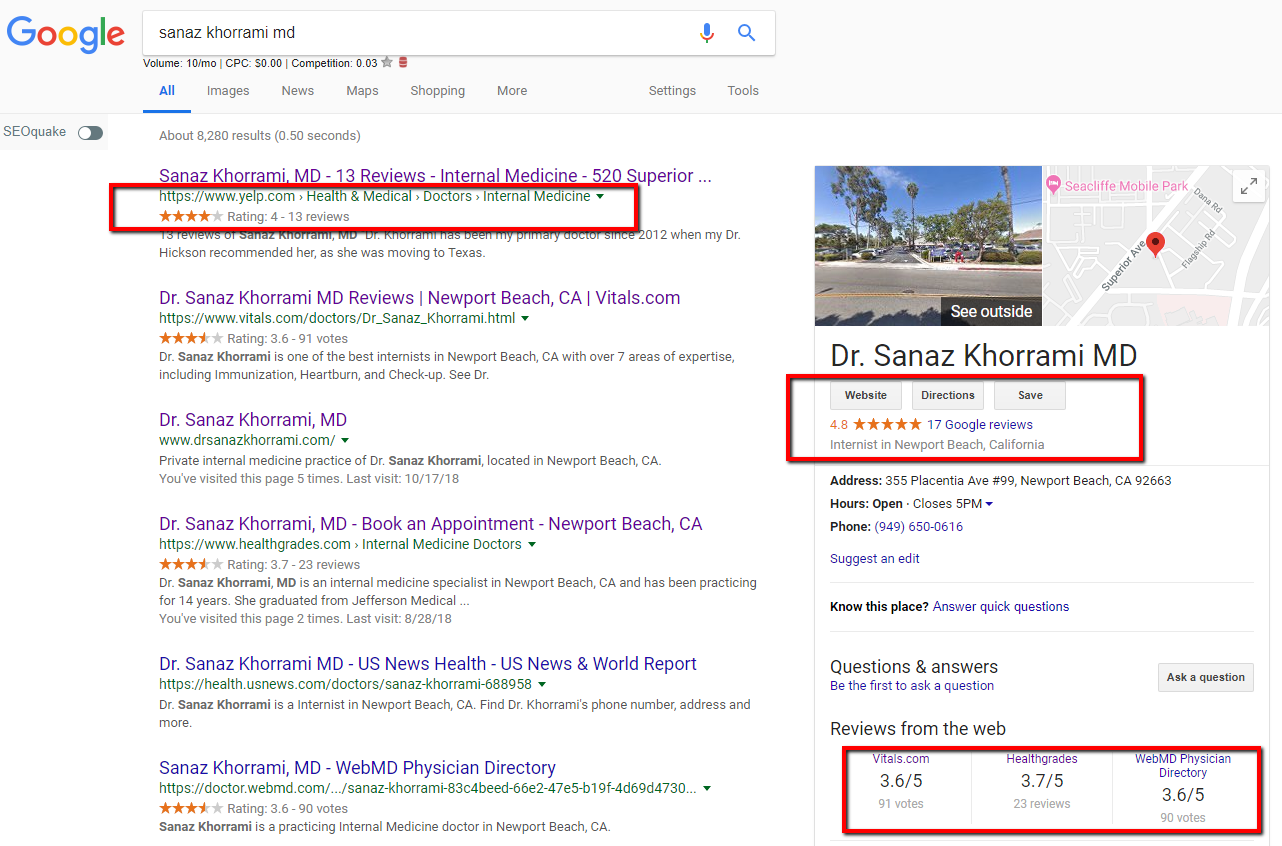Click Internist in Newport Beach, California text
1282x846 pixels.
[937, 445]
